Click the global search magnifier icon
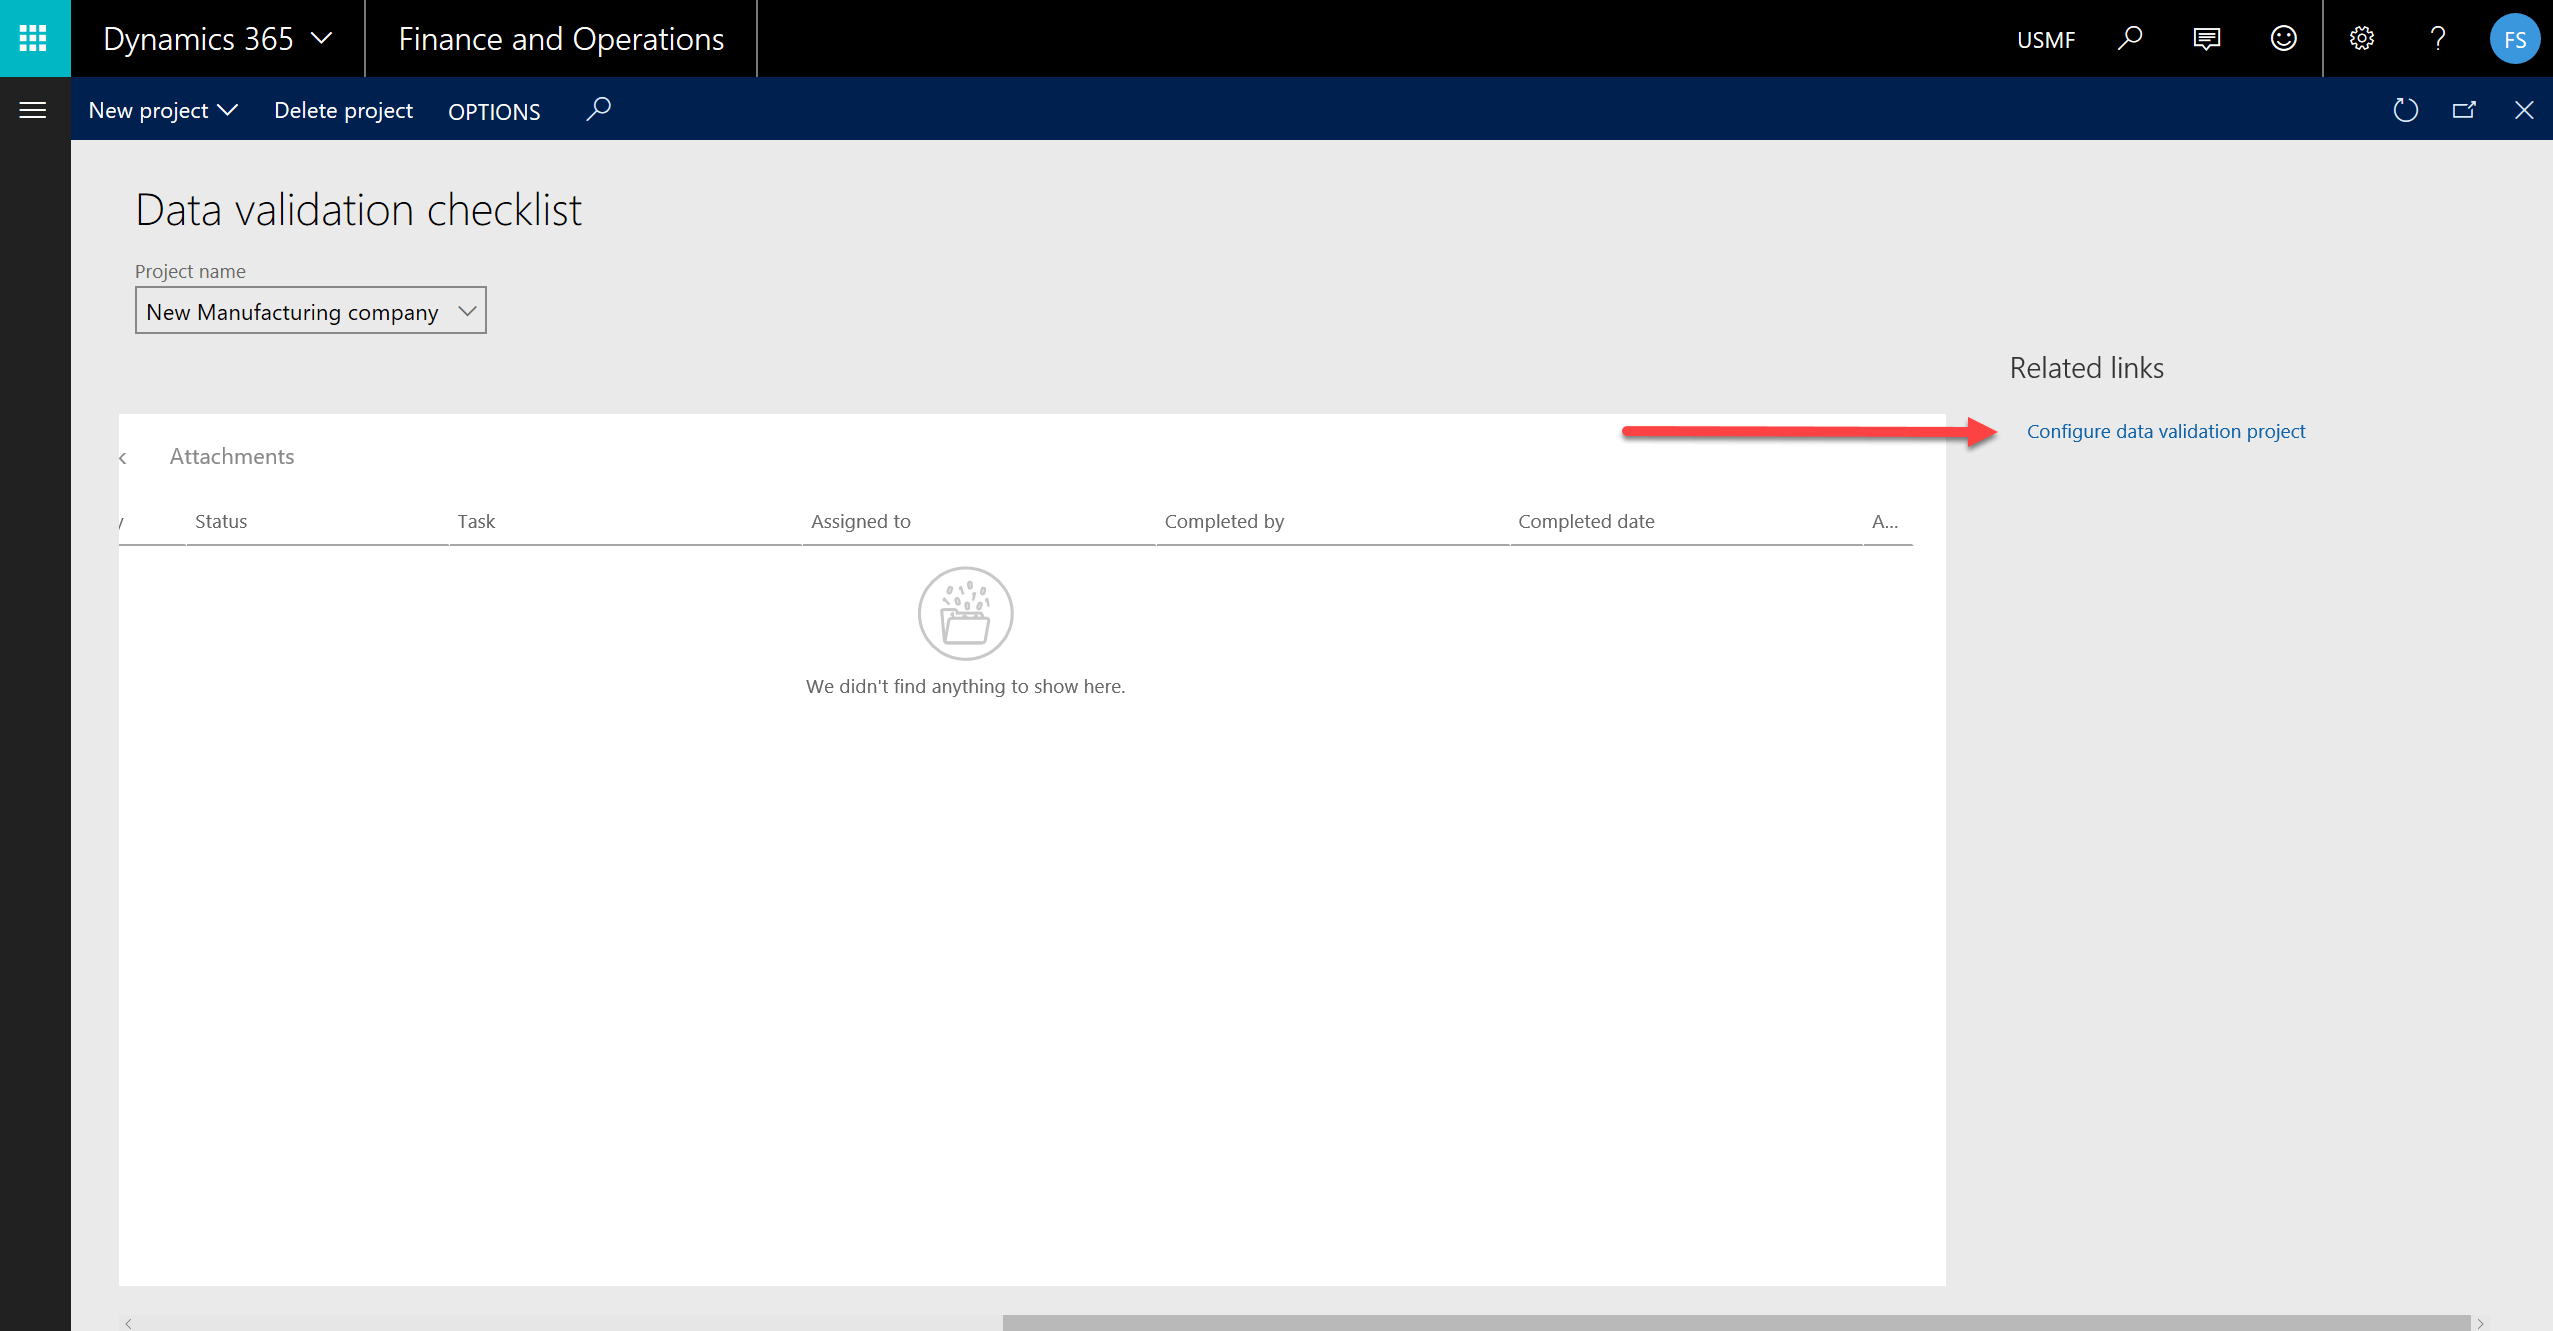 [2130, 38]
